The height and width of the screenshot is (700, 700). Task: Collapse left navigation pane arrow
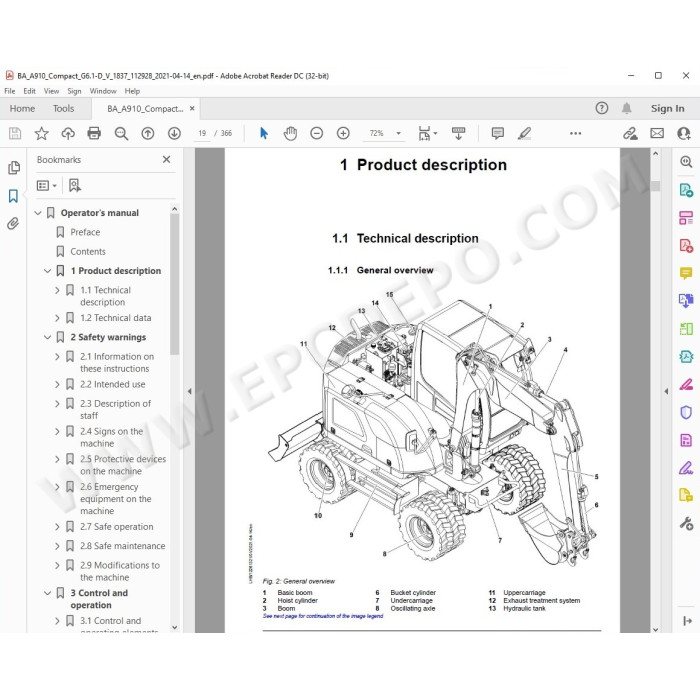click(x=189, y=391)
